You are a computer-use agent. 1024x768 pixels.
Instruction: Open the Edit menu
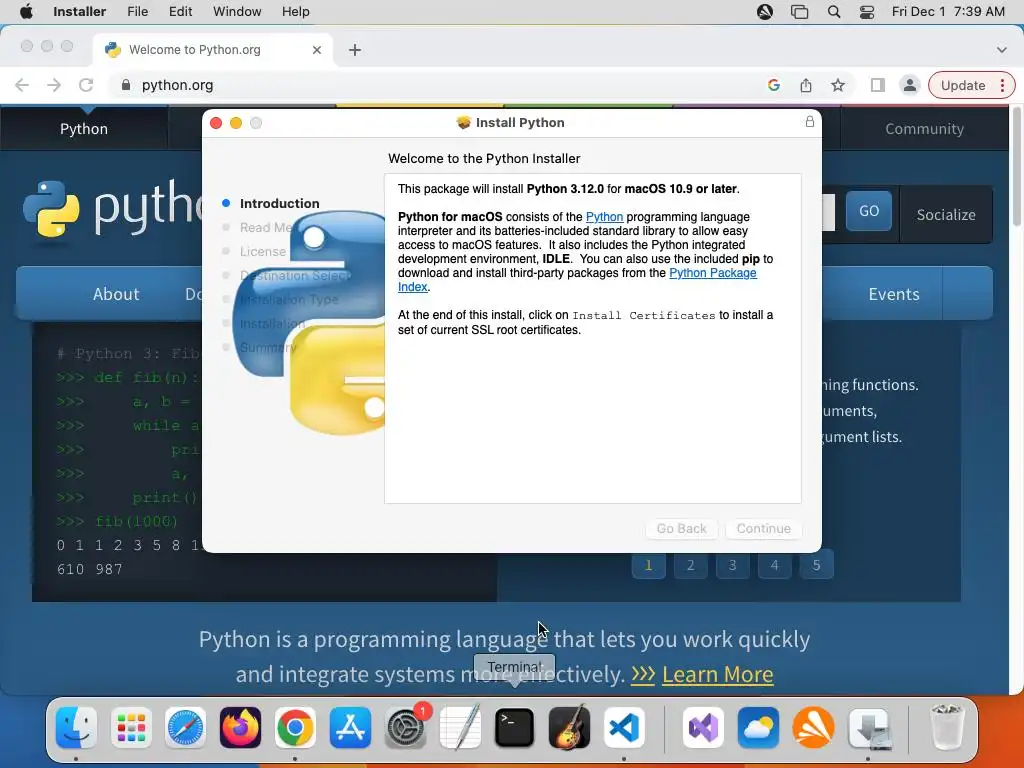(x=180, y=12)
